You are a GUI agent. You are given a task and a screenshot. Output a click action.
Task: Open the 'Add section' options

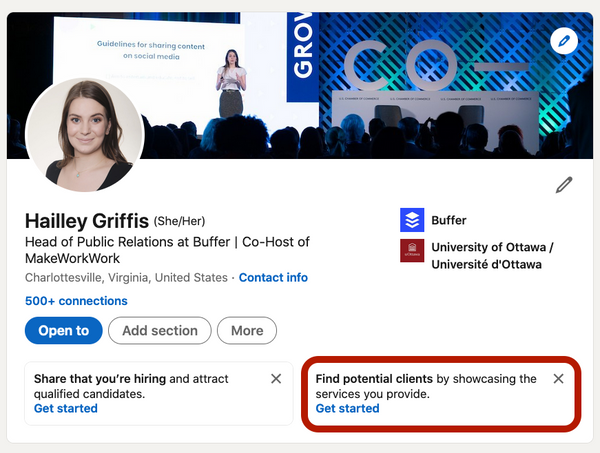[159, 330]
